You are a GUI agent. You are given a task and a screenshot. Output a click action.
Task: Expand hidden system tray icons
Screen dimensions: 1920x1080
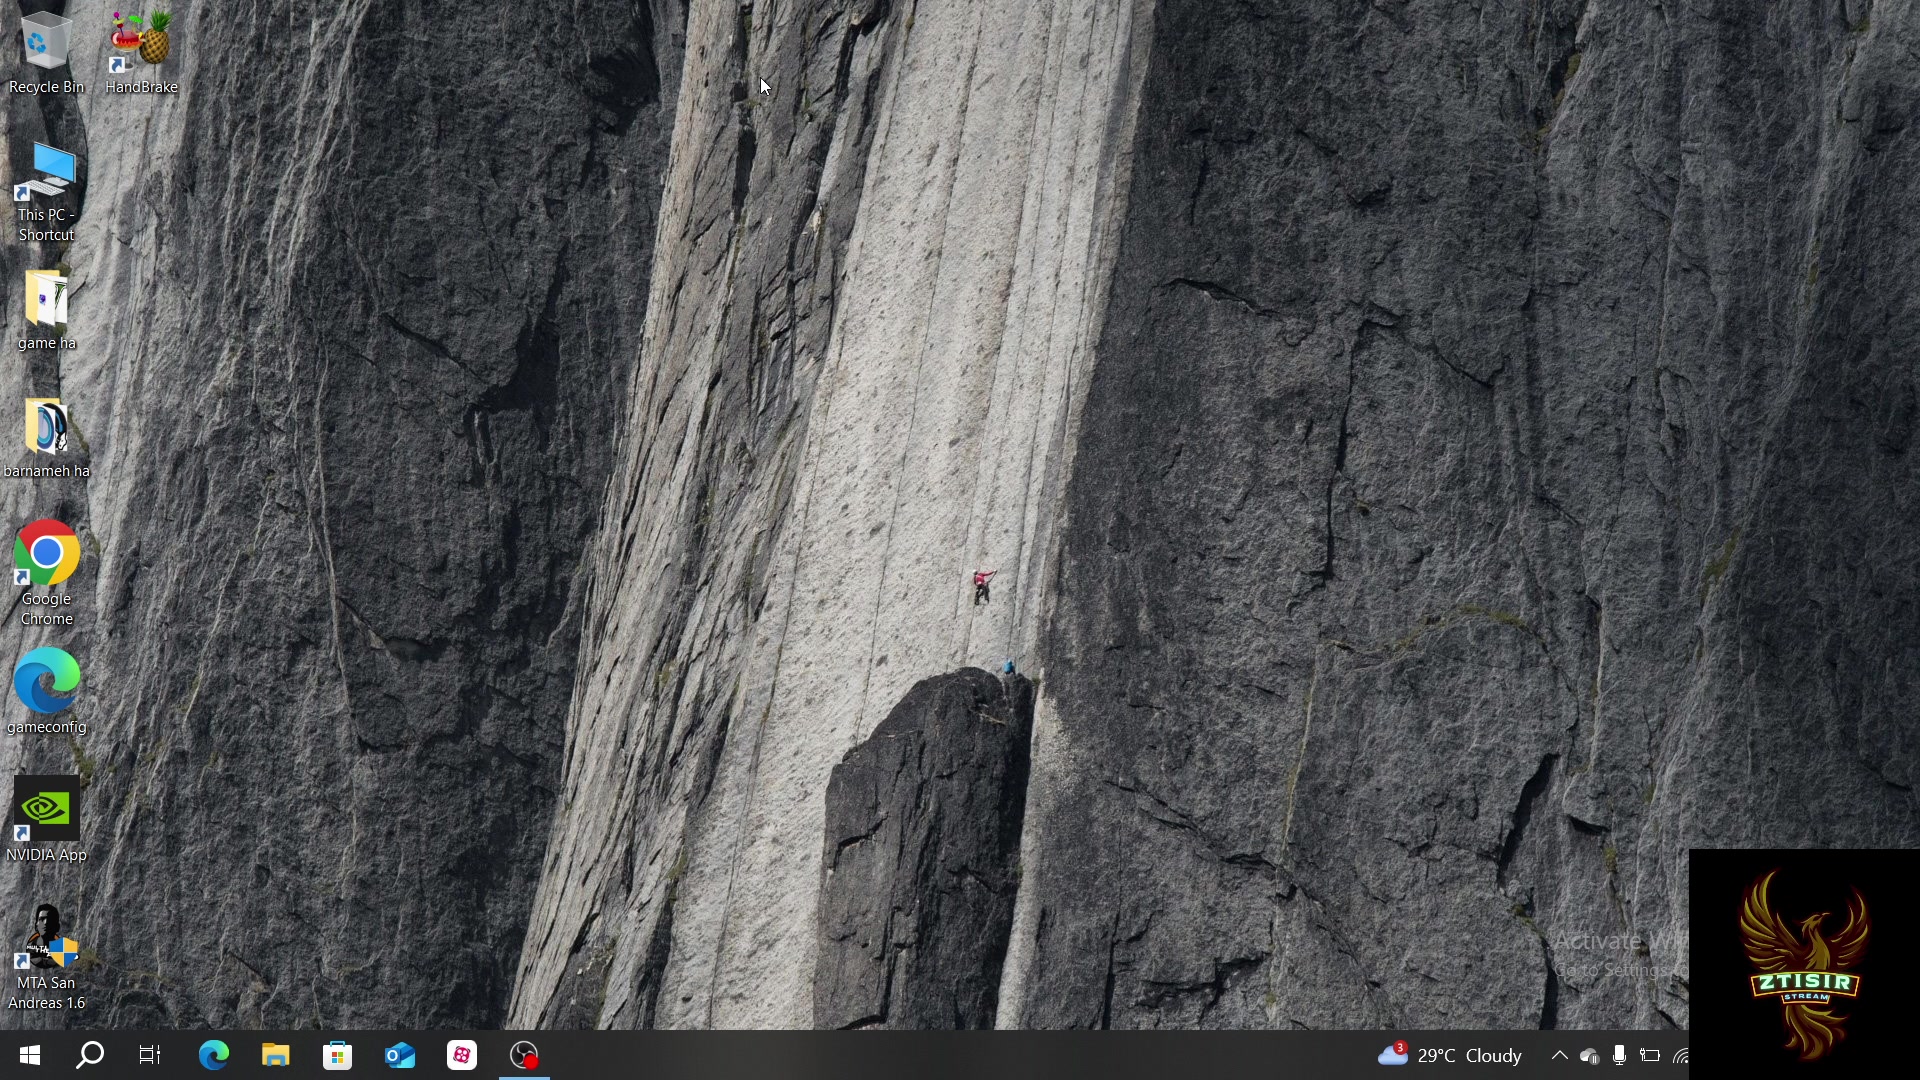click(x=1559, y=1055)
